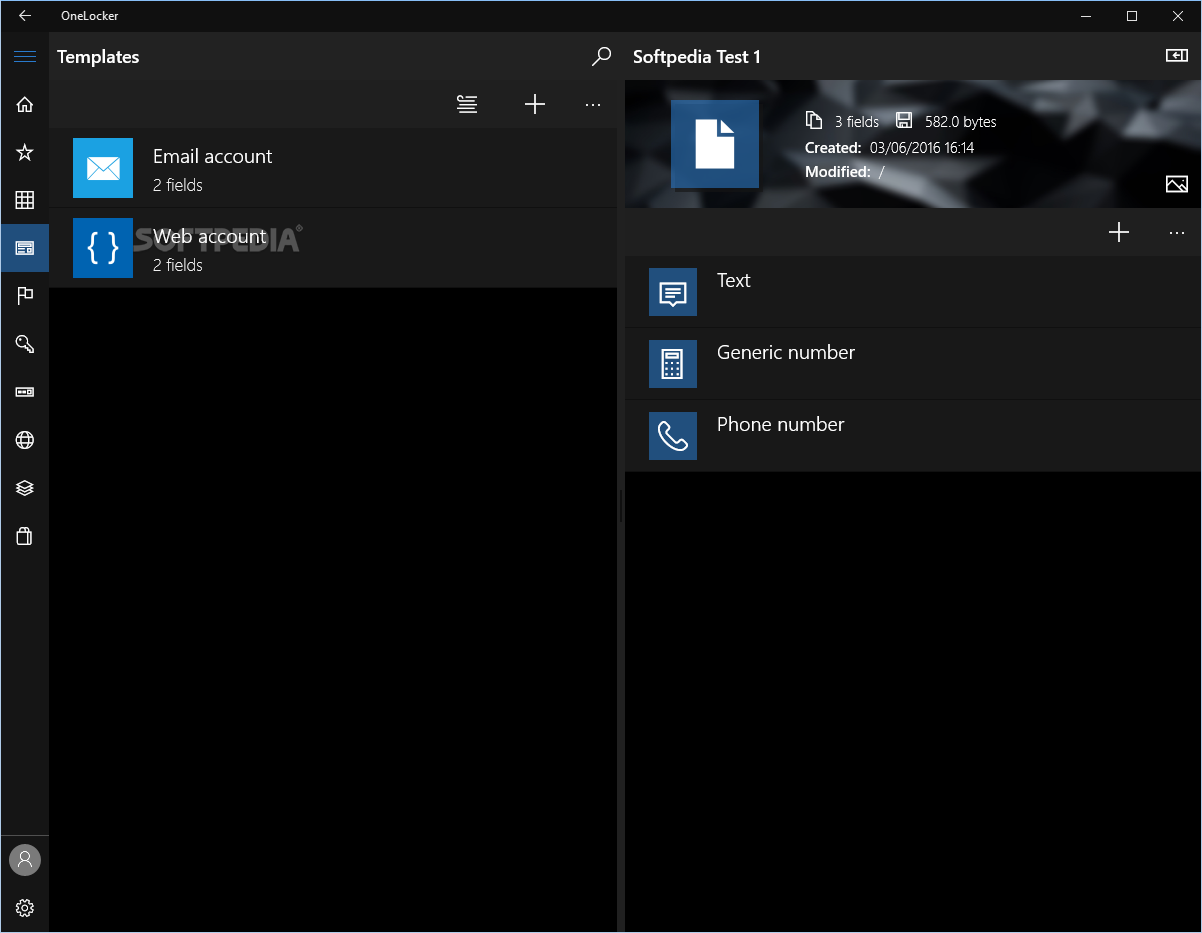Click the pane splitter handle
The width and height of the screenshot is (1202, 933).
621,506
